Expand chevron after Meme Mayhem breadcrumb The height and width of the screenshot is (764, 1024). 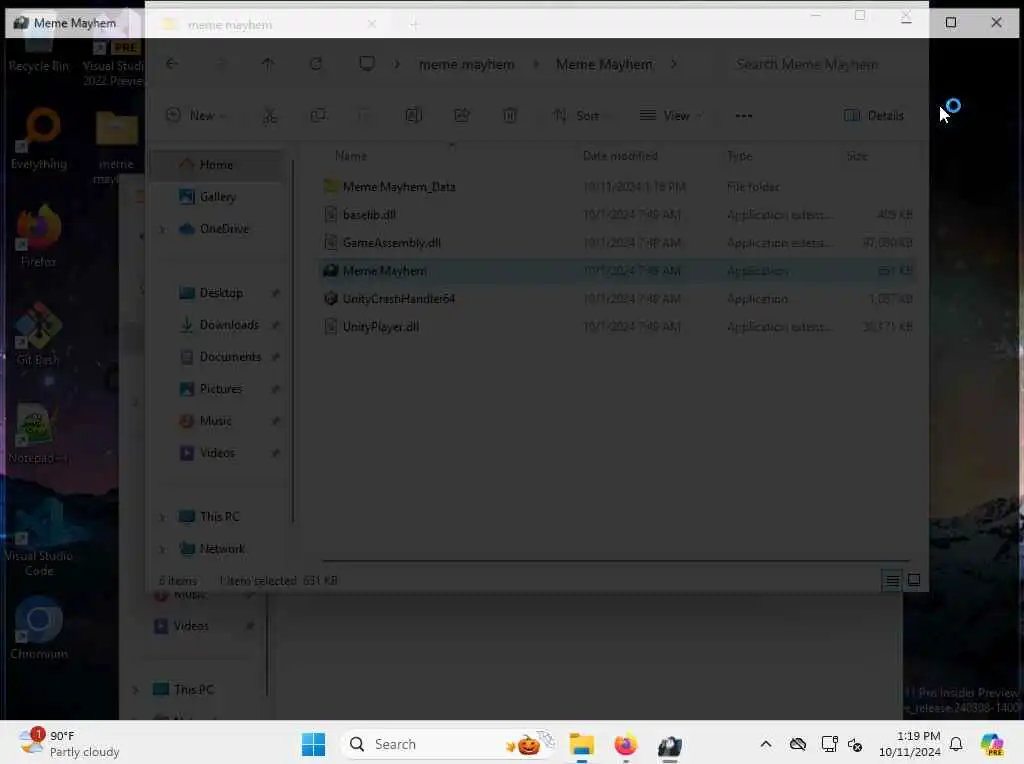673,64
